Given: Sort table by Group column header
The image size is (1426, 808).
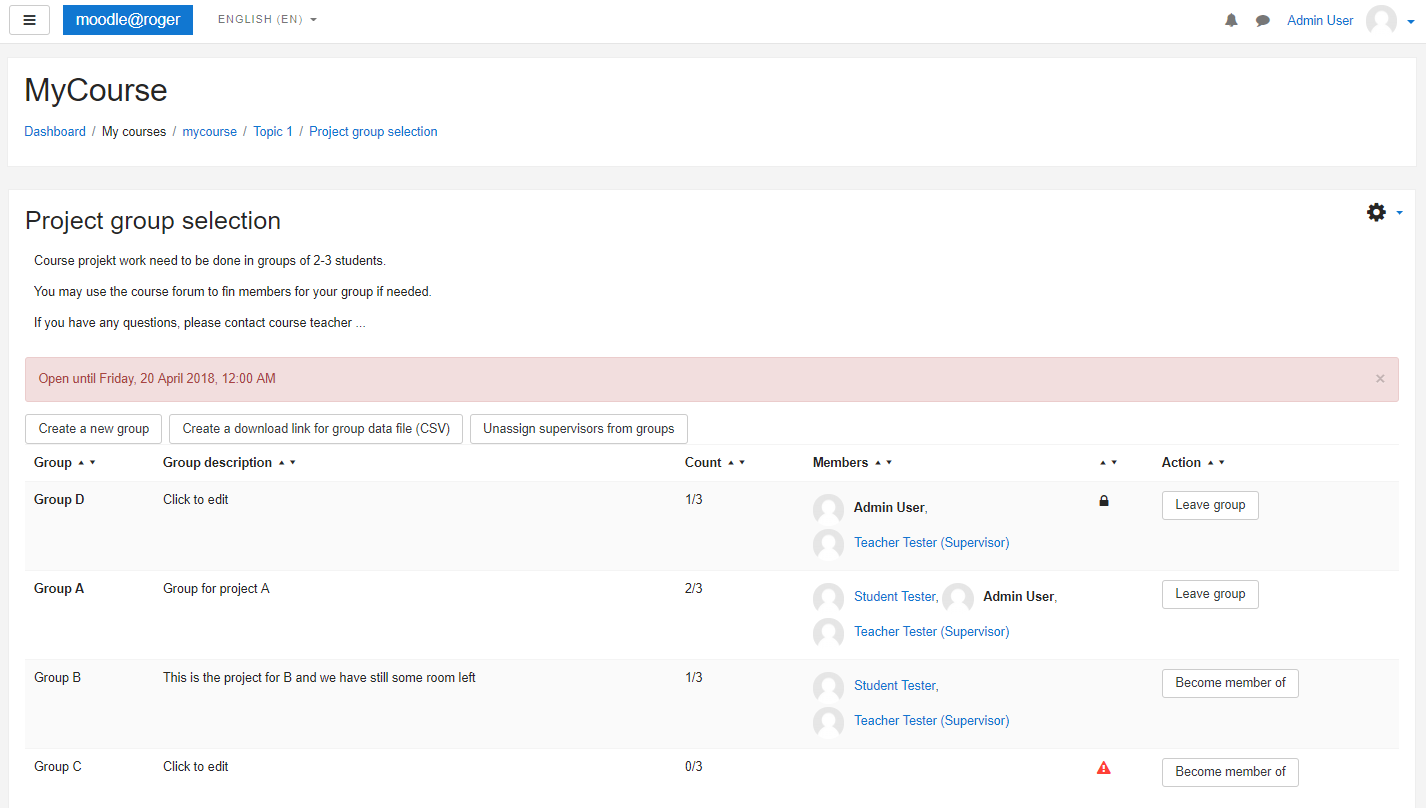Looking at the screenshot, I should 53,463.
